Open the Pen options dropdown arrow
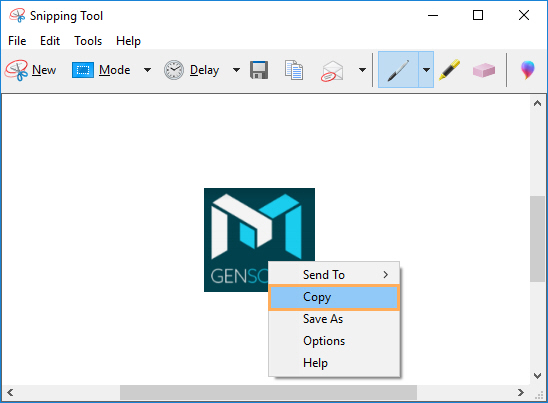This screenshot has width=548, height=403. click(426, 70)
